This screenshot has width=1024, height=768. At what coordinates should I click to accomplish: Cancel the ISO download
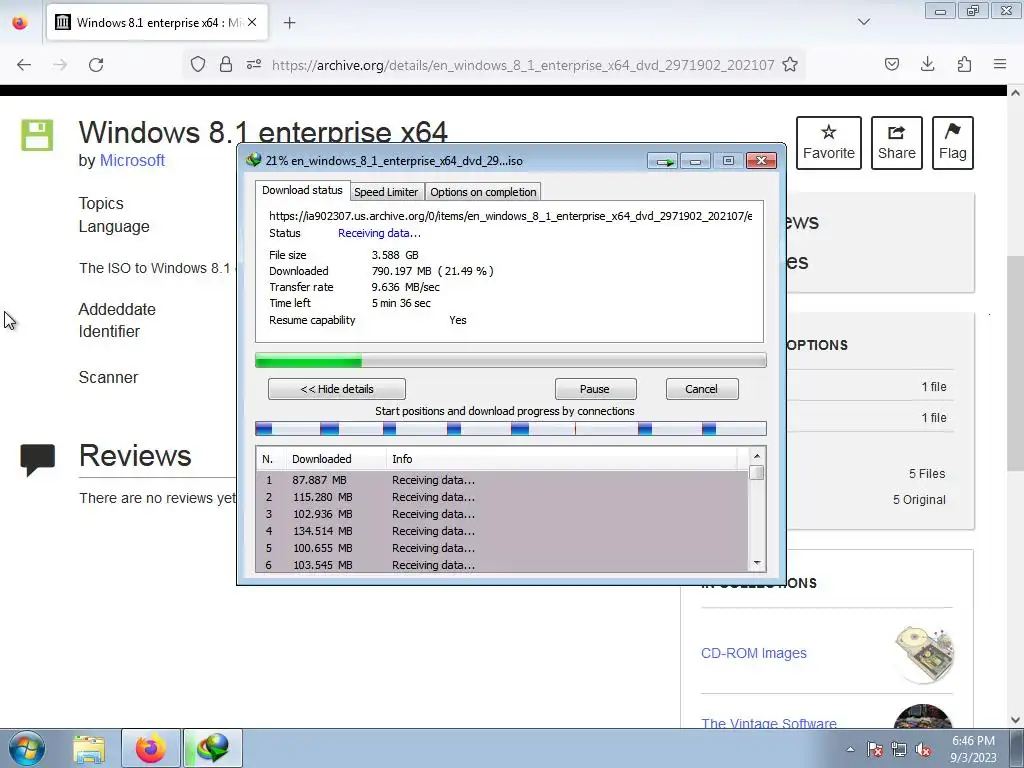[x=701, y=389]
